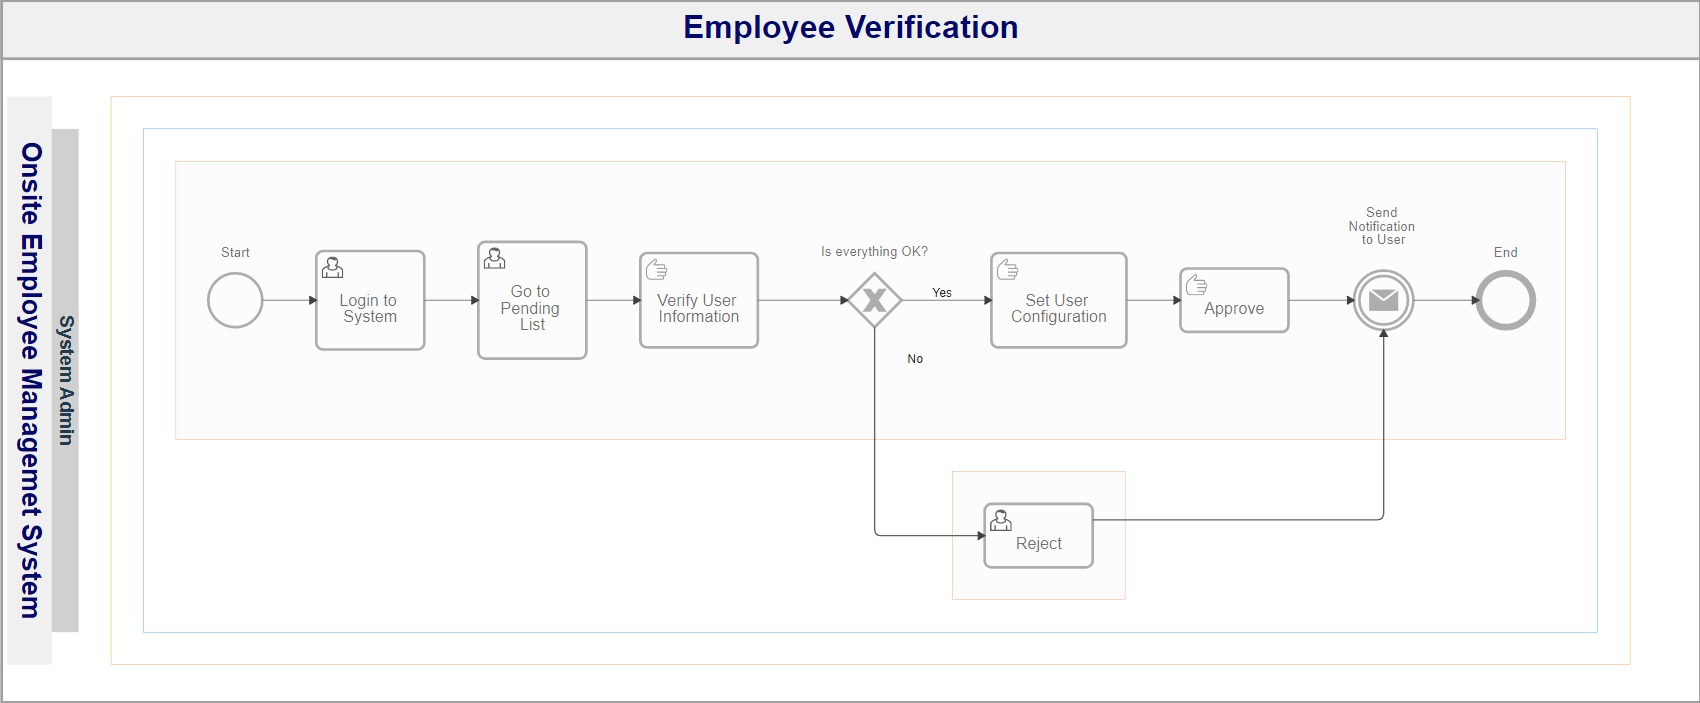This screenshot has height=703, width=1700.
Task: Click hand icon in Verify User Information task
Action: pyautogui.click(x=657, y=269)
